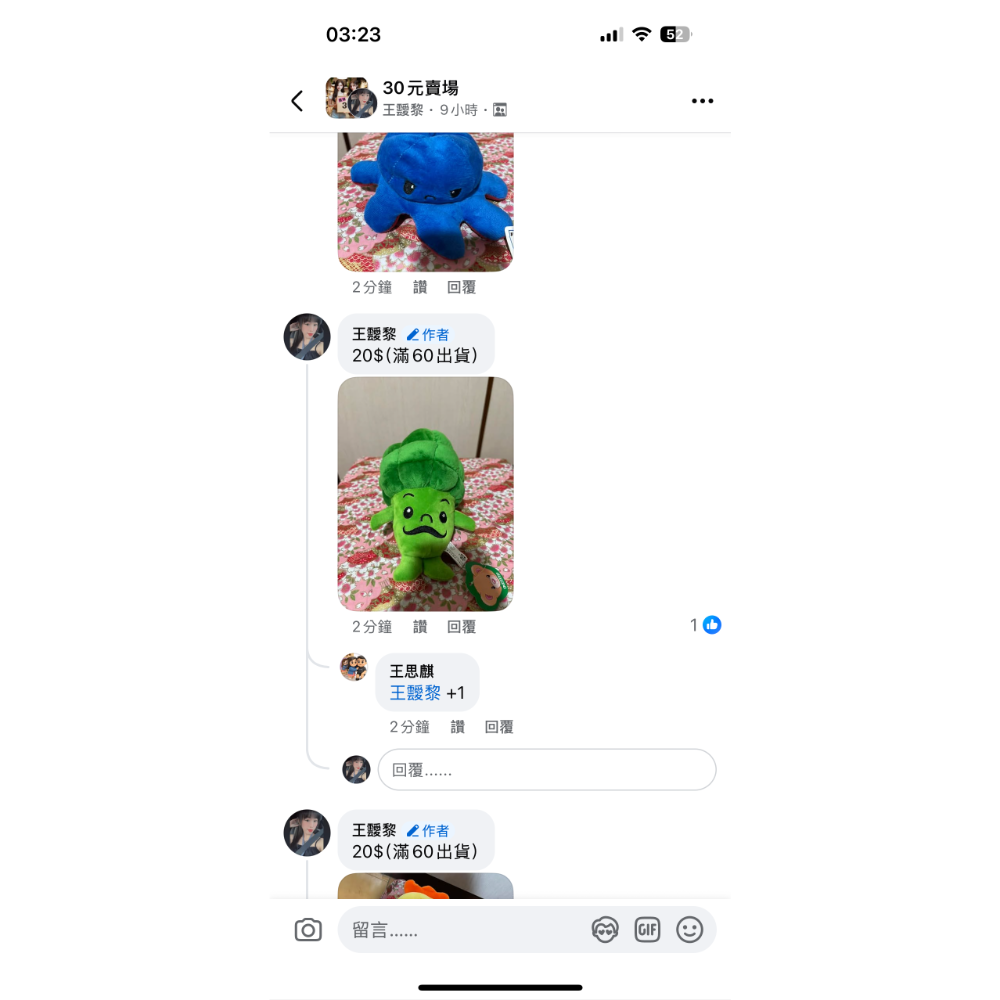Open 王思麒's profile name

pos(412,671)
